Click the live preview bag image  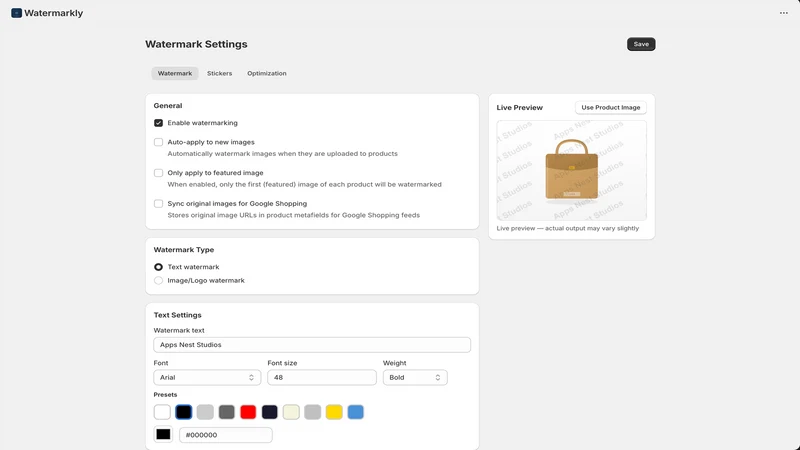(571, 170)
